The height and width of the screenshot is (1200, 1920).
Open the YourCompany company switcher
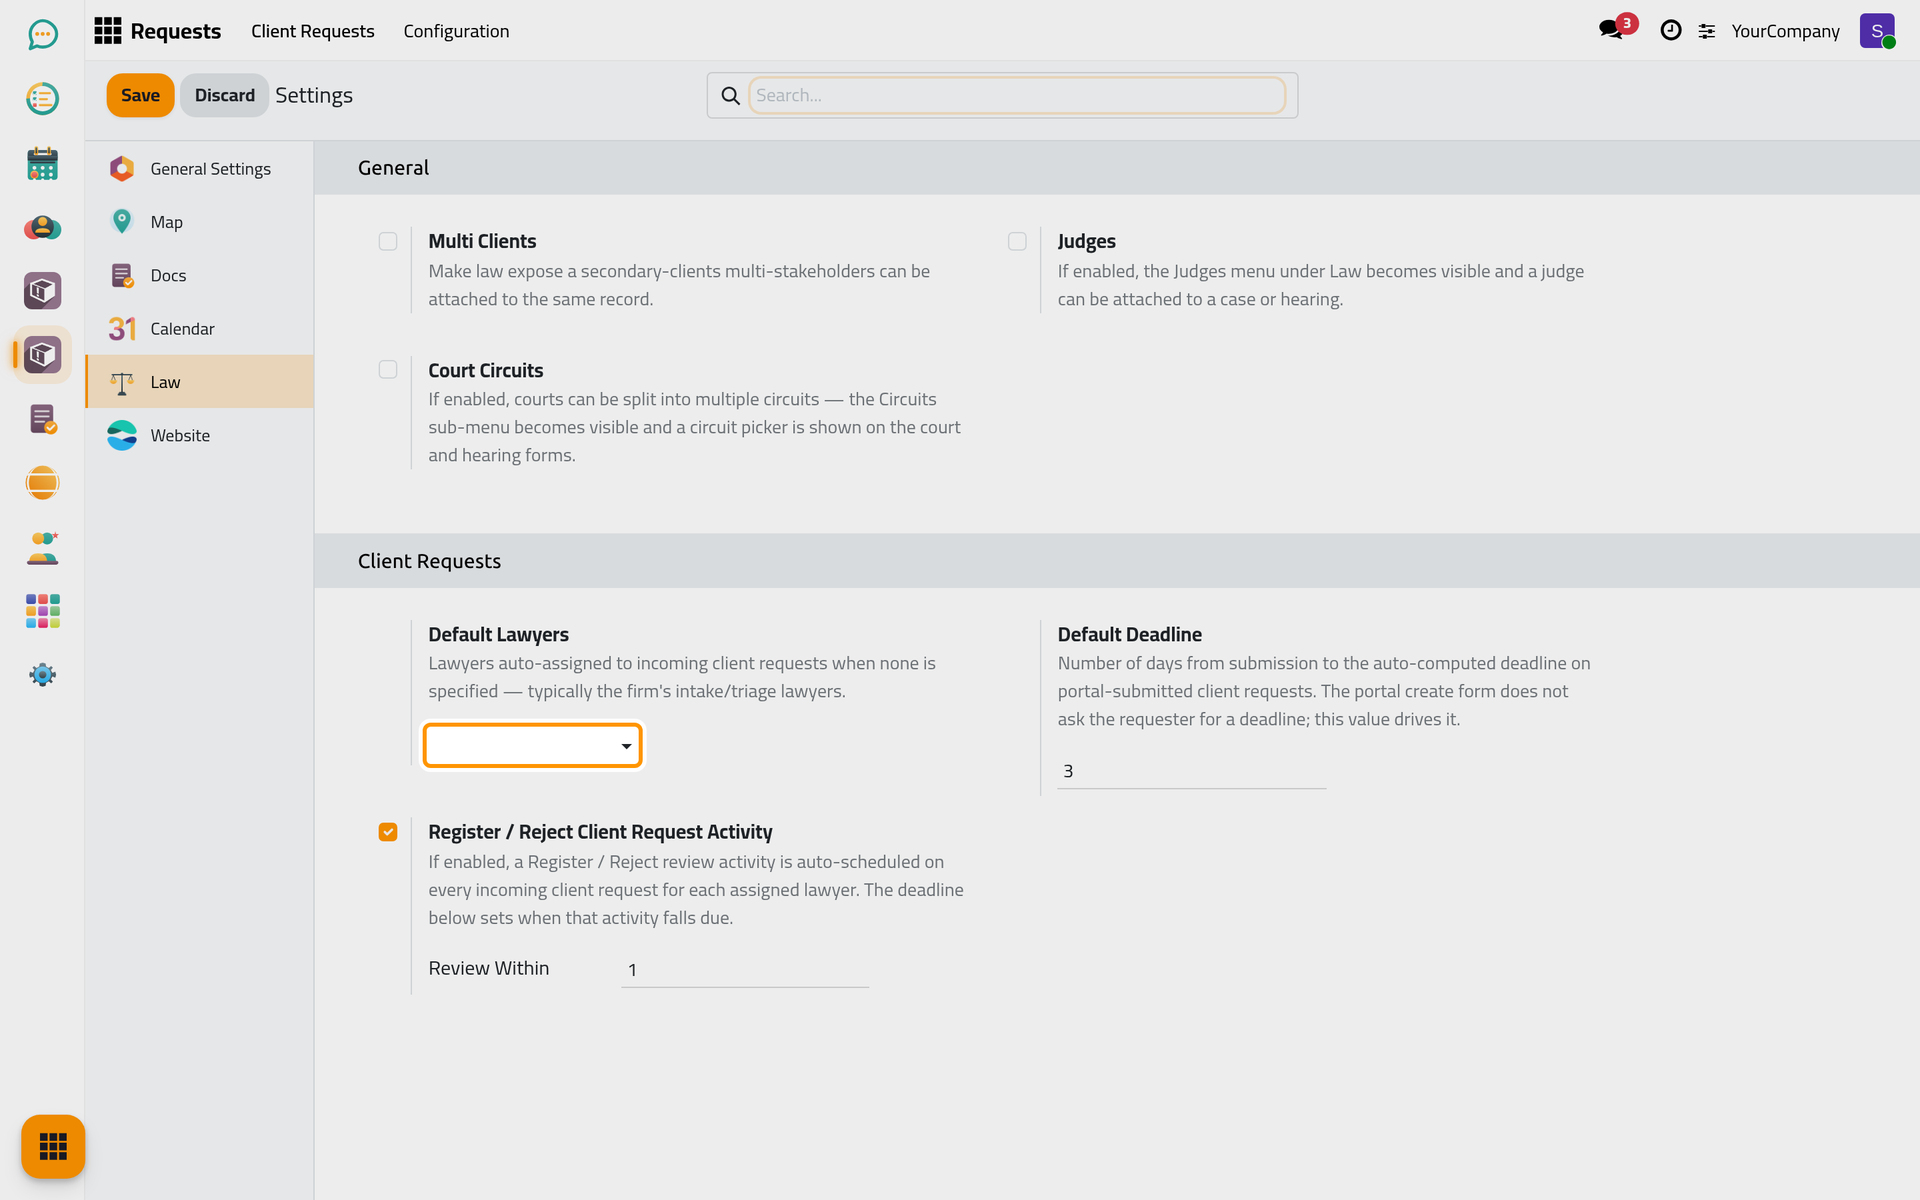coord(1785,31)
